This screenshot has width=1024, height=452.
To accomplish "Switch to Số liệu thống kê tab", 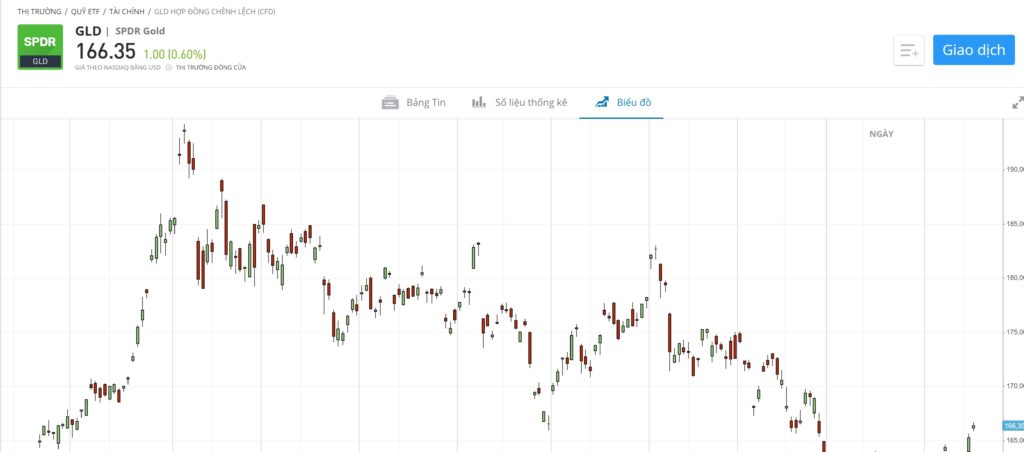I will tap(520, 102).
